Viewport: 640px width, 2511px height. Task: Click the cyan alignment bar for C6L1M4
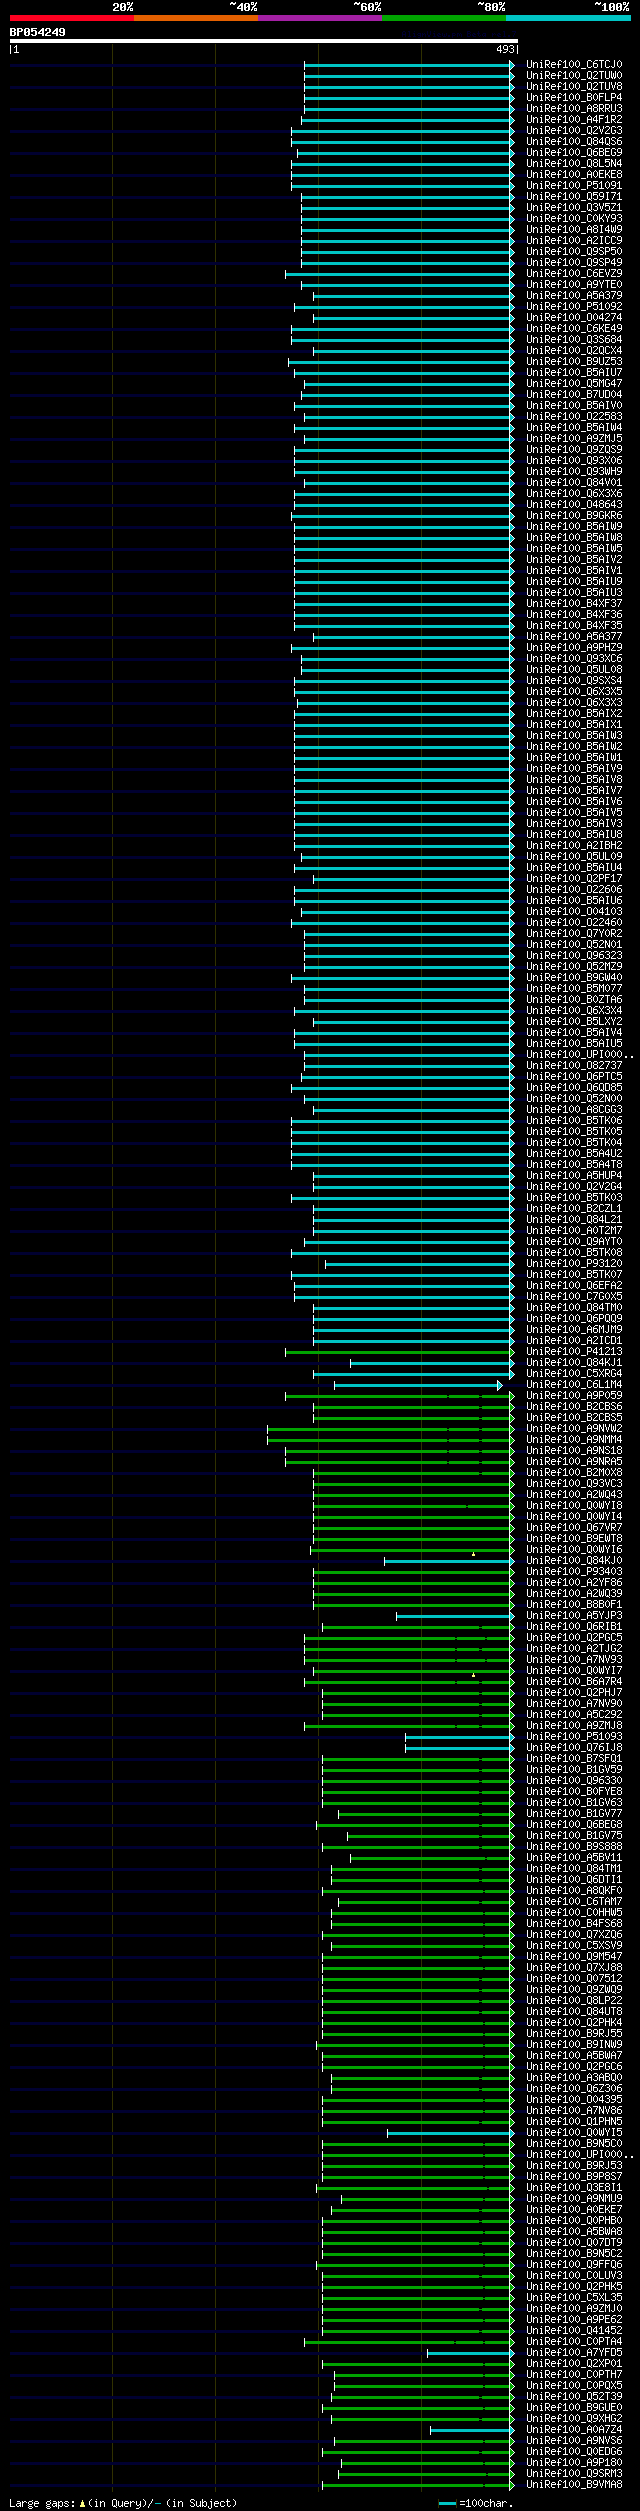418,1385
